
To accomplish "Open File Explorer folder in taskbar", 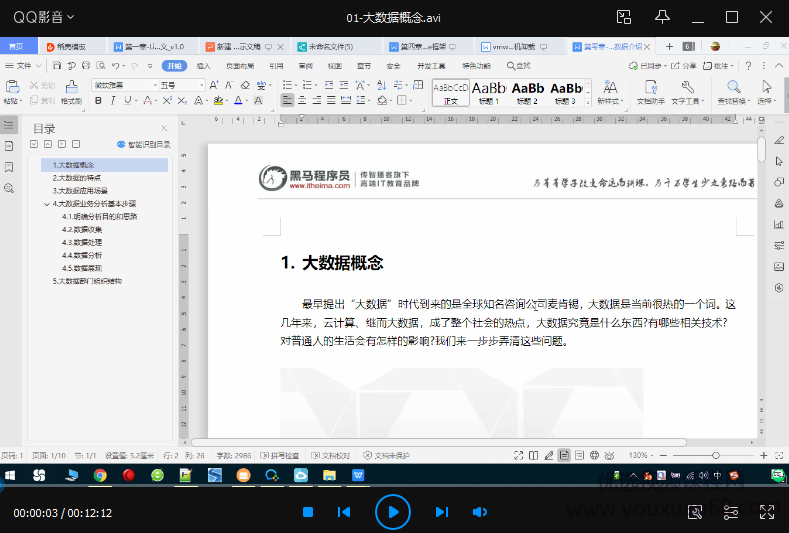I will 330,475.
